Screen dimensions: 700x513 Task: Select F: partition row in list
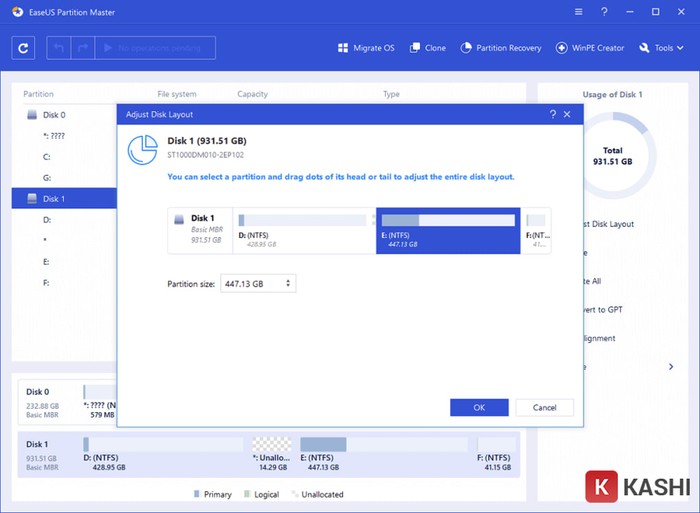coord(64,283)
